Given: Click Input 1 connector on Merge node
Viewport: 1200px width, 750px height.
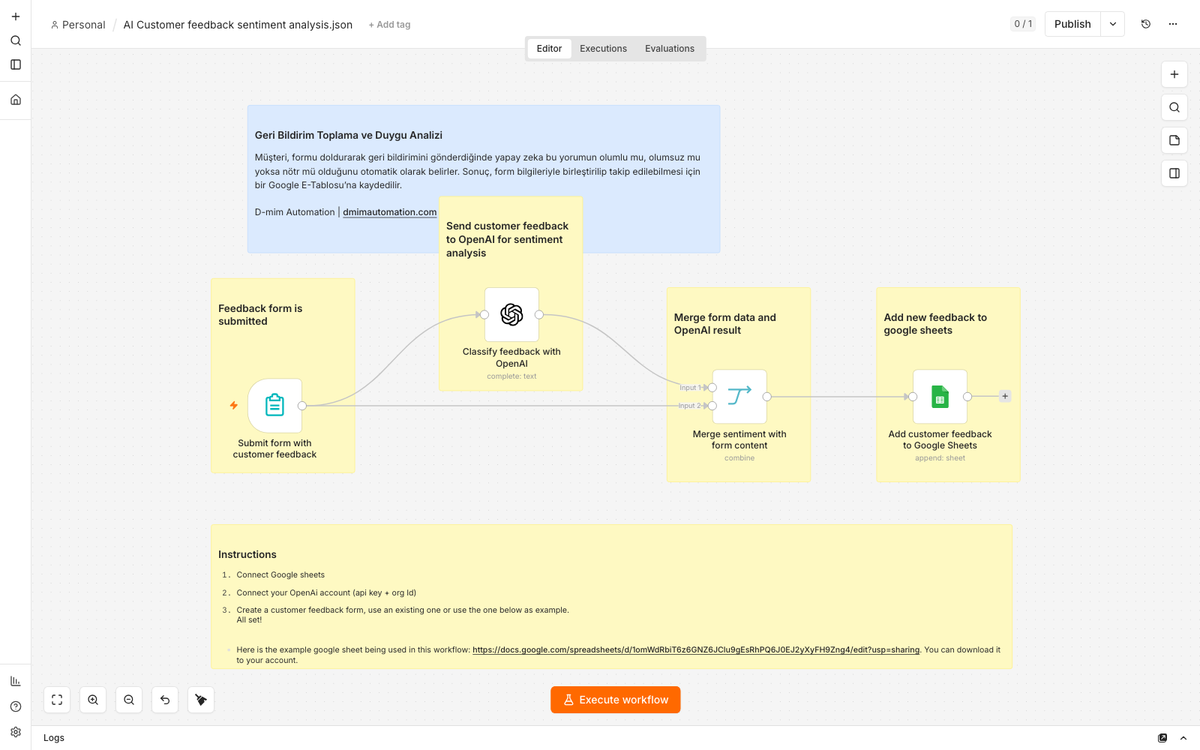Looking at the screenshot, I should 712,387.
